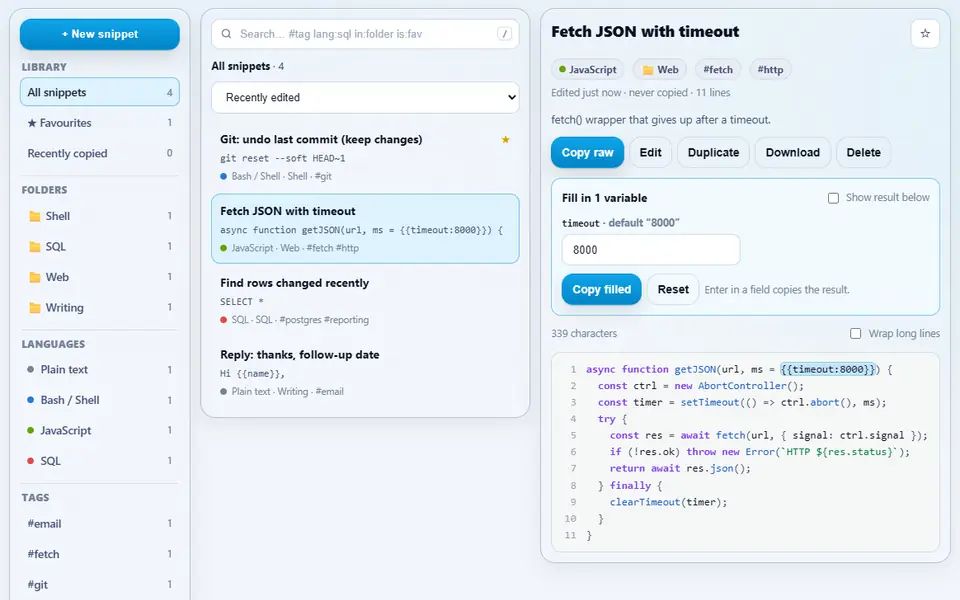960x600 pixels.
Task: Click the 339 characters count label
Action: click(583, 334)
